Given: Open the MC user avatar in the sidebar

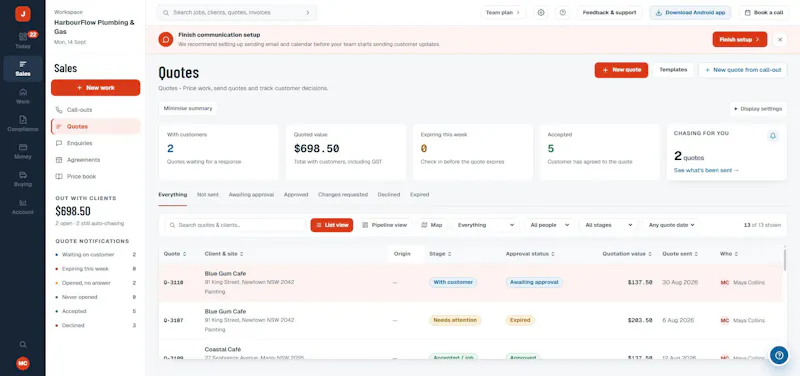Looking at the screenshot, I should (22, 363).
